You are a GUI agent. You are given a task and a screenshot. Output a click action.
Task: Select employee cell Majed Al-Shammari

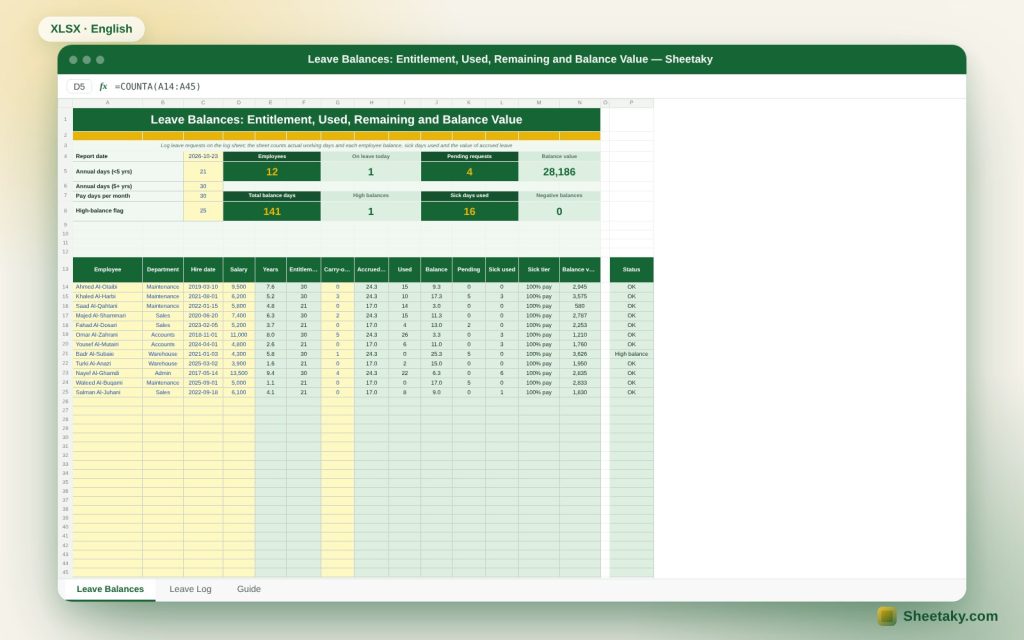(x=107, y=315)
